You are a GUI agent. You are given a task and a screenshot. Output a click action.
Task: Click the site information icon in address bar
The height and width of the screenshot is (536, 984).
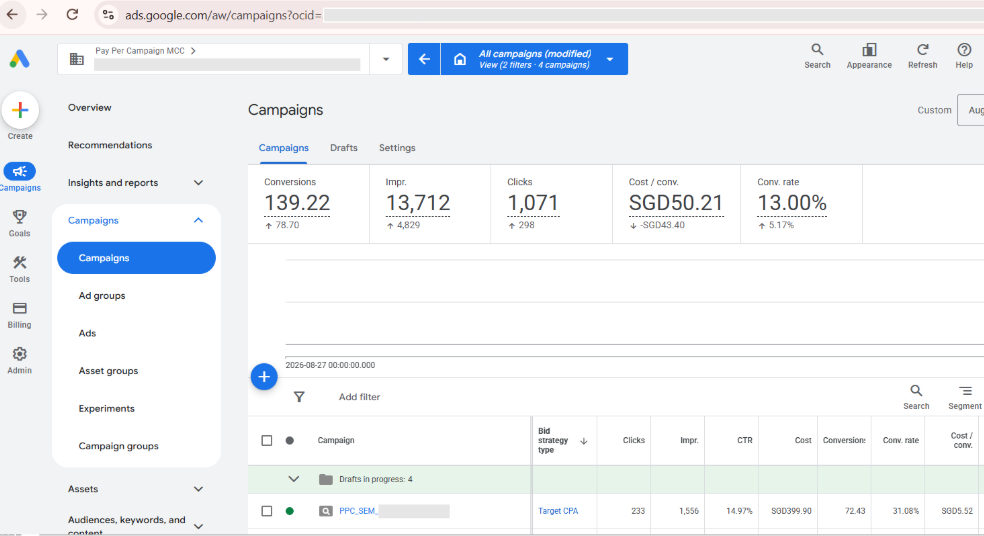click(x=108, y=14)
